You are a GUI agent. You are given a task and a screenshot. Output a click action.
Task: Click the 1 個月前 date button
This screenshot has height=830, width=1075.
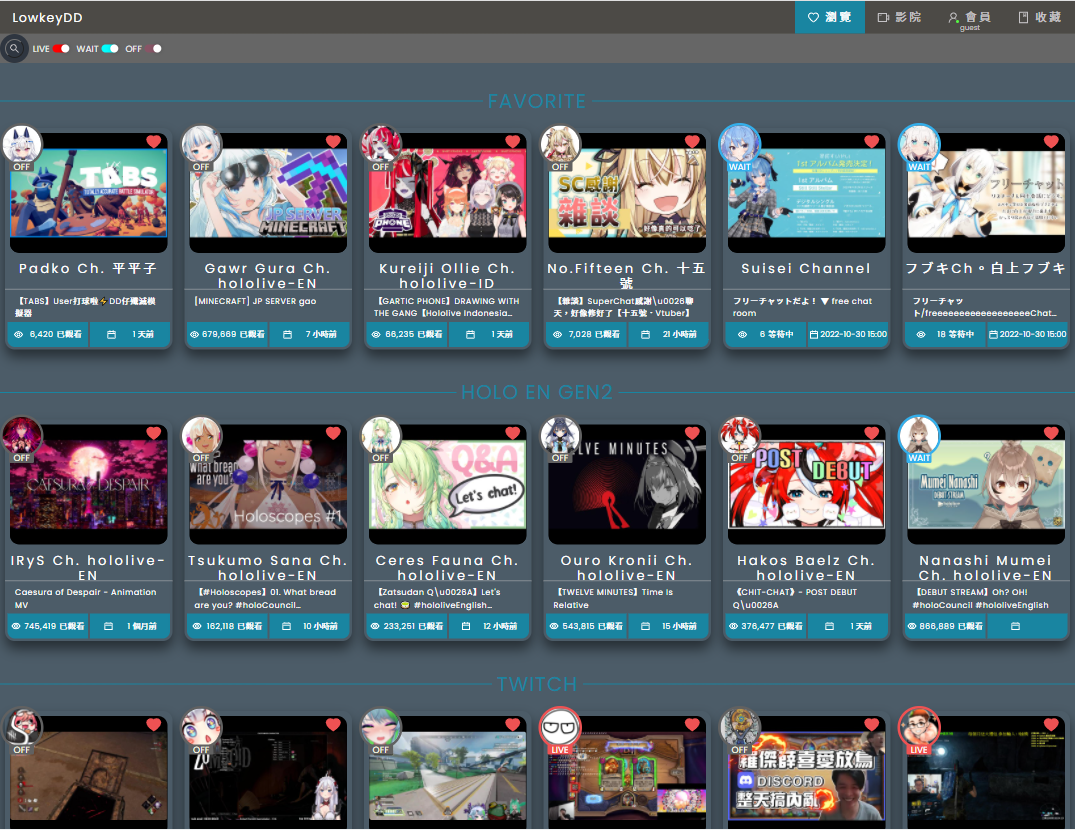coord(130,626)
